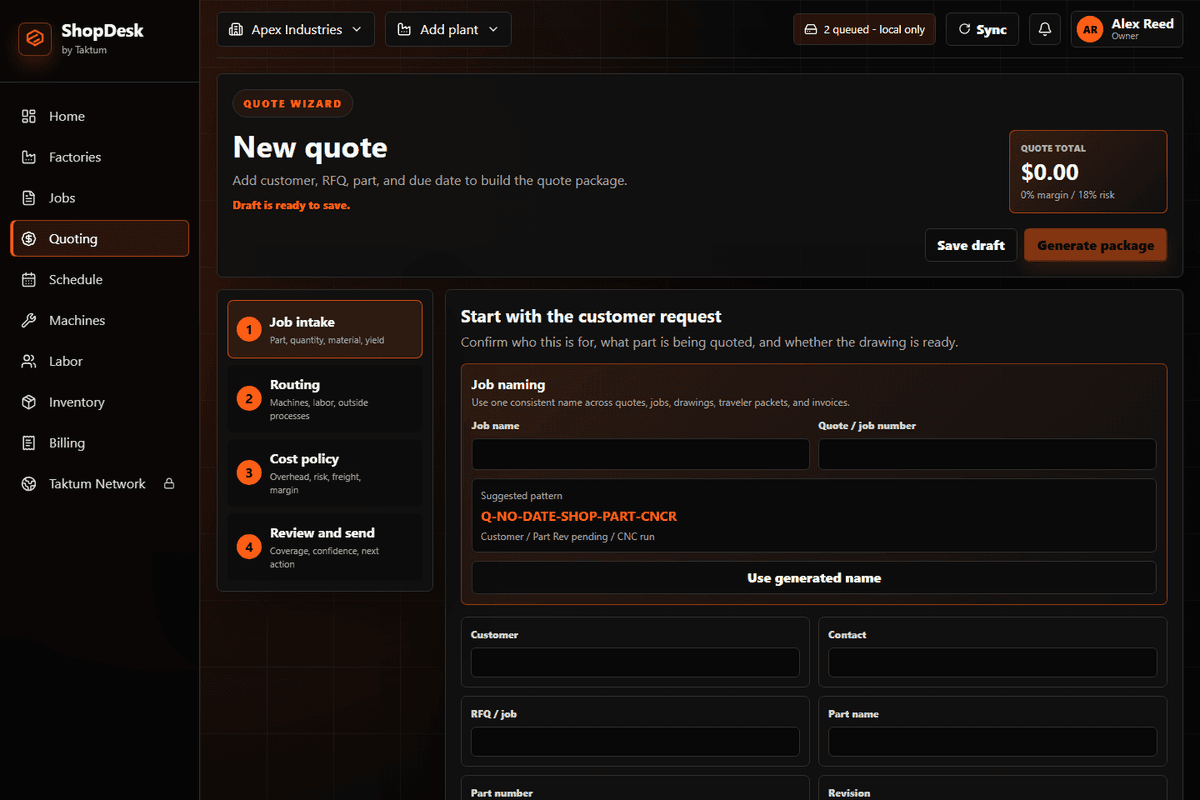Click the Taktum Network globe icon
The height and width of the screenshot is (800, 1200).
(x=29, y=484)
